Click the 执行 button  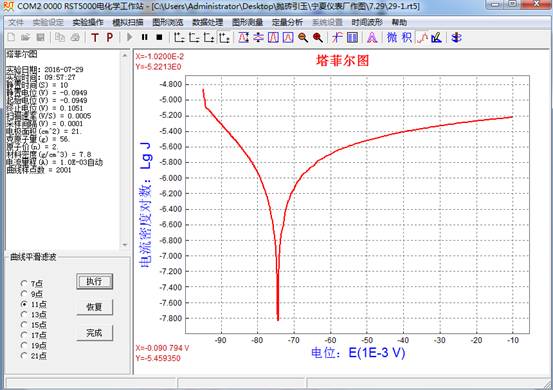[x=95, y=281]
